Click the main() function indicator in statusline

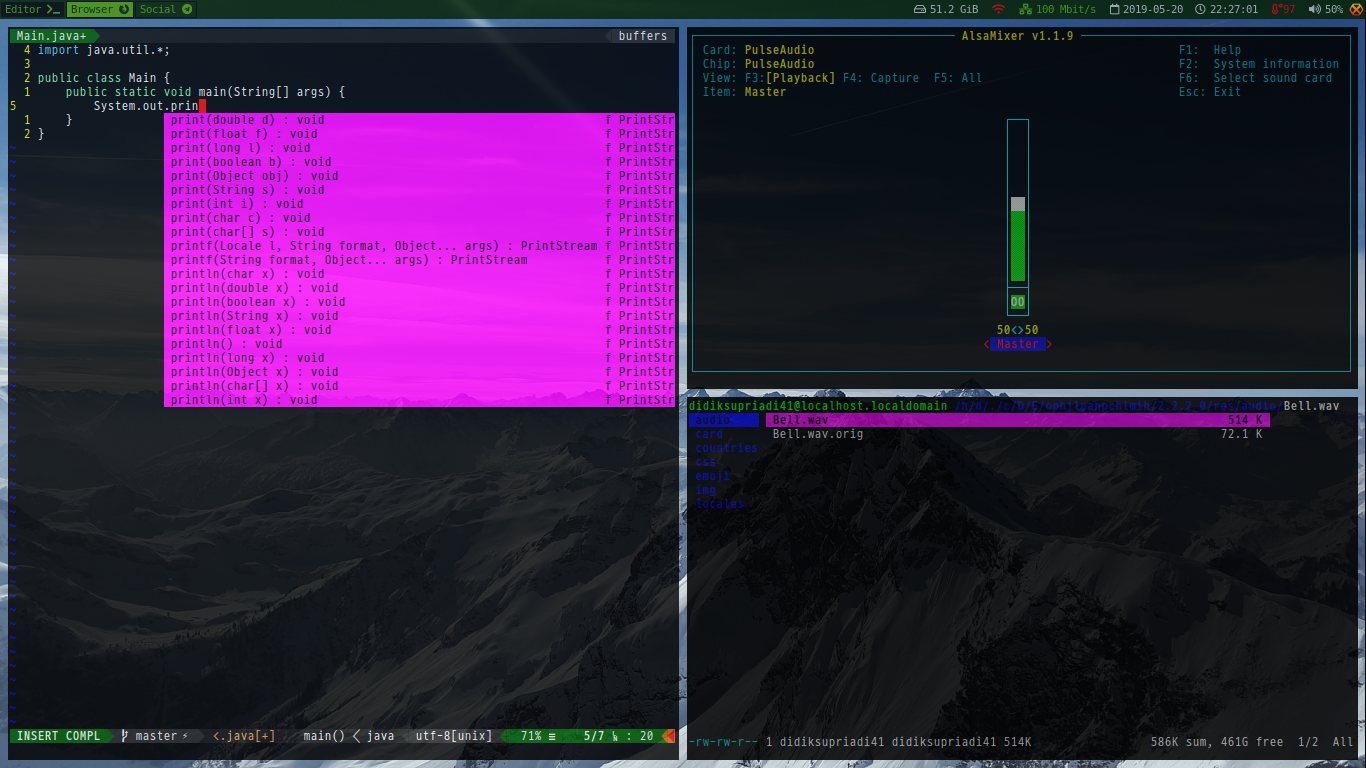coord(324,736)
